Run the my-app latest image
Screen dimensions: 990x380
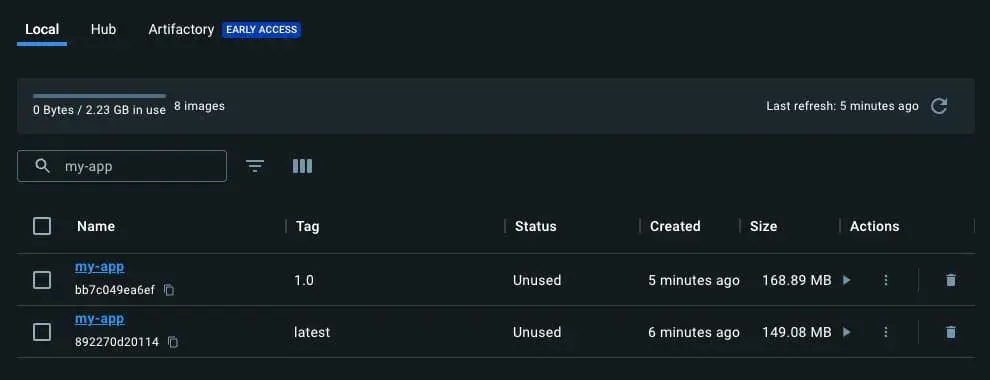point(847,331)
